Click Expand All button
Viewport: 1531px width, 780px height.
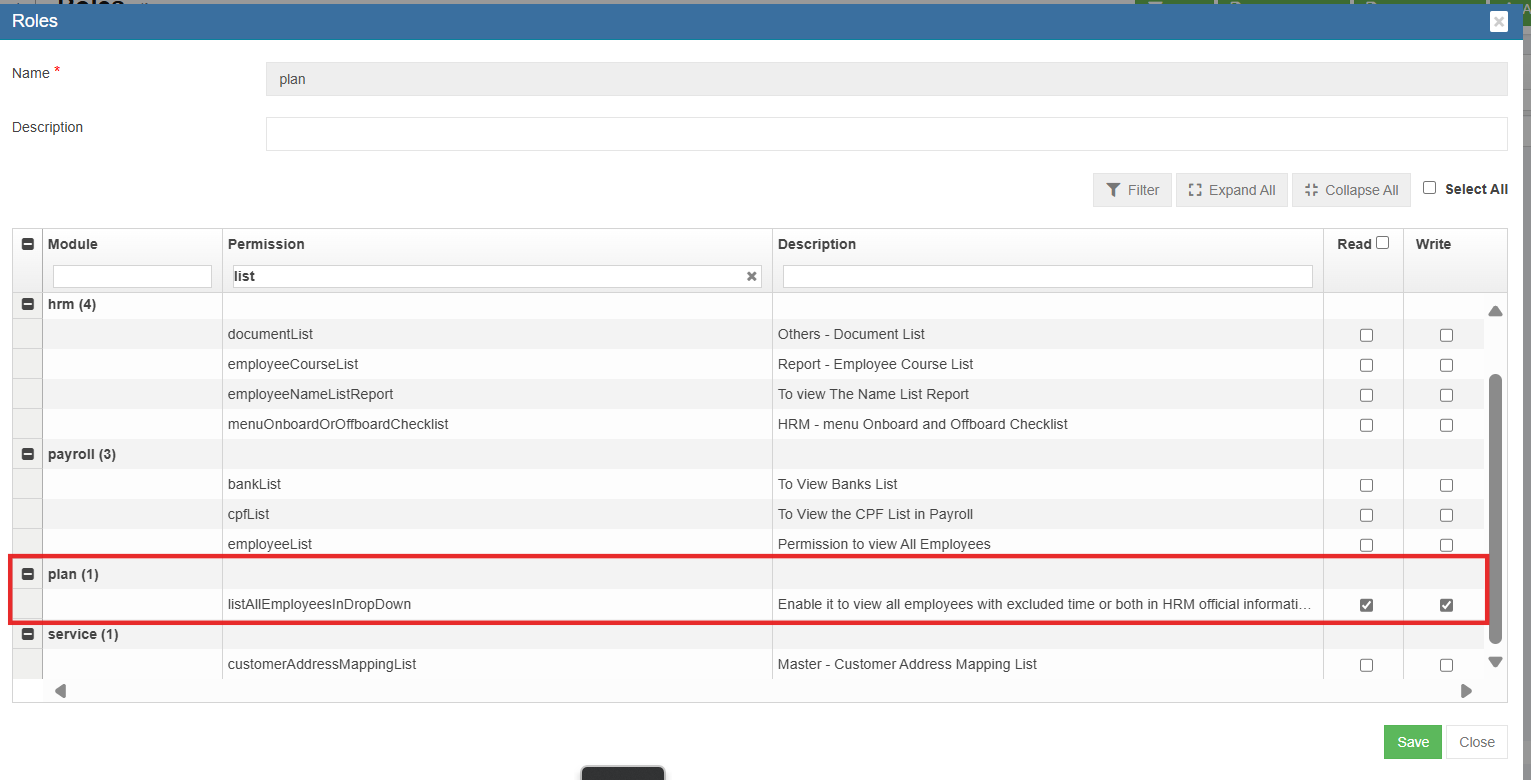1231,190
